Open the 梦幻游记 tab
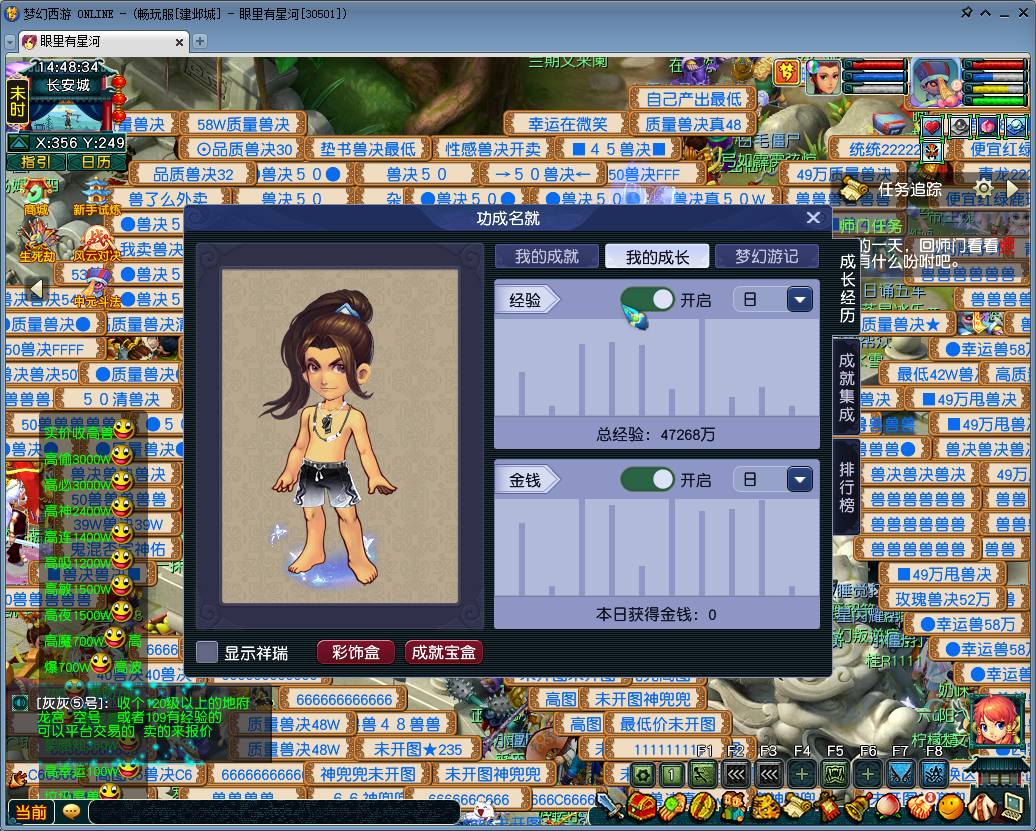The width and height of the screenshot is (1036, 831). point(766,256)
